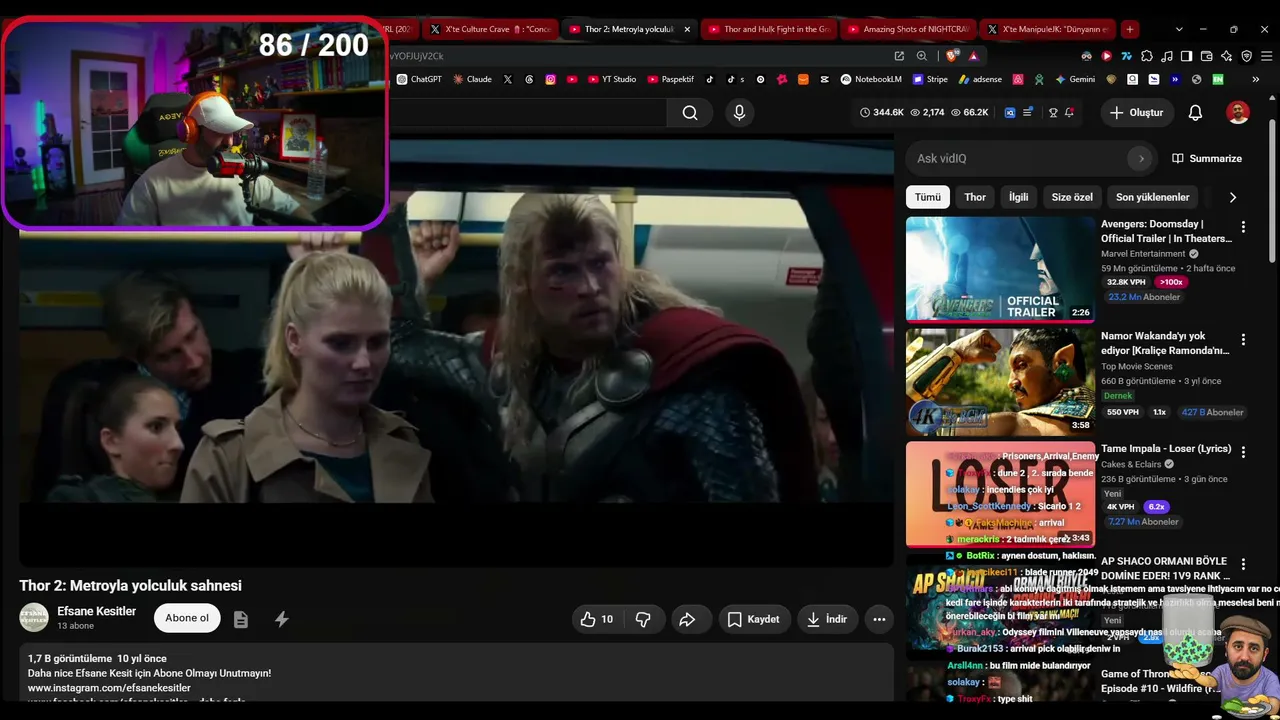Open the account profile avatar menu
The image size is (1280, 720).
pyautogui.click(x=1238, y=113)
